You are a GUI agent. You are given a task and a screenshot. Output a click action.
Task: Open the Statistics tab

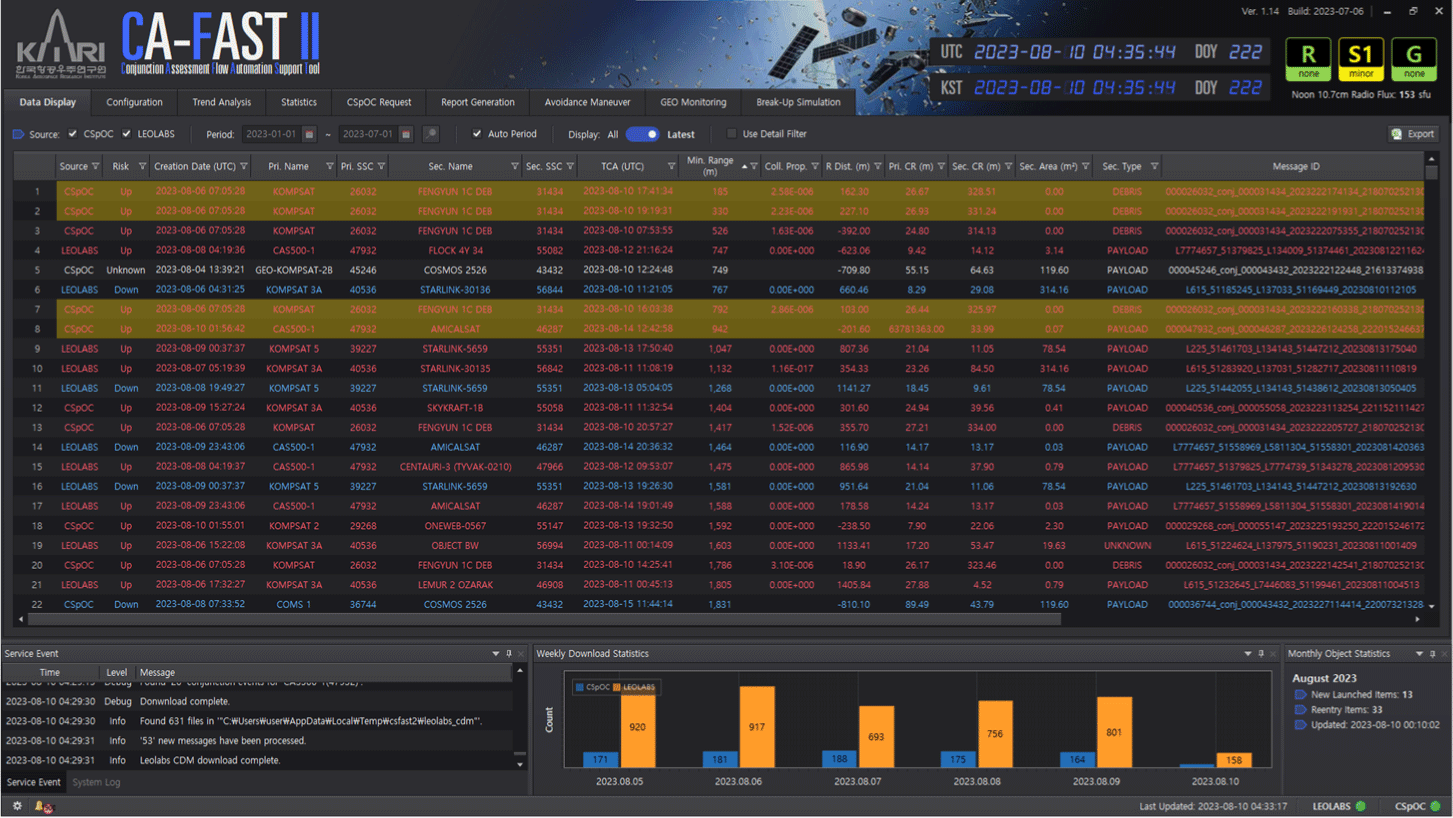(x=299, y=102)
